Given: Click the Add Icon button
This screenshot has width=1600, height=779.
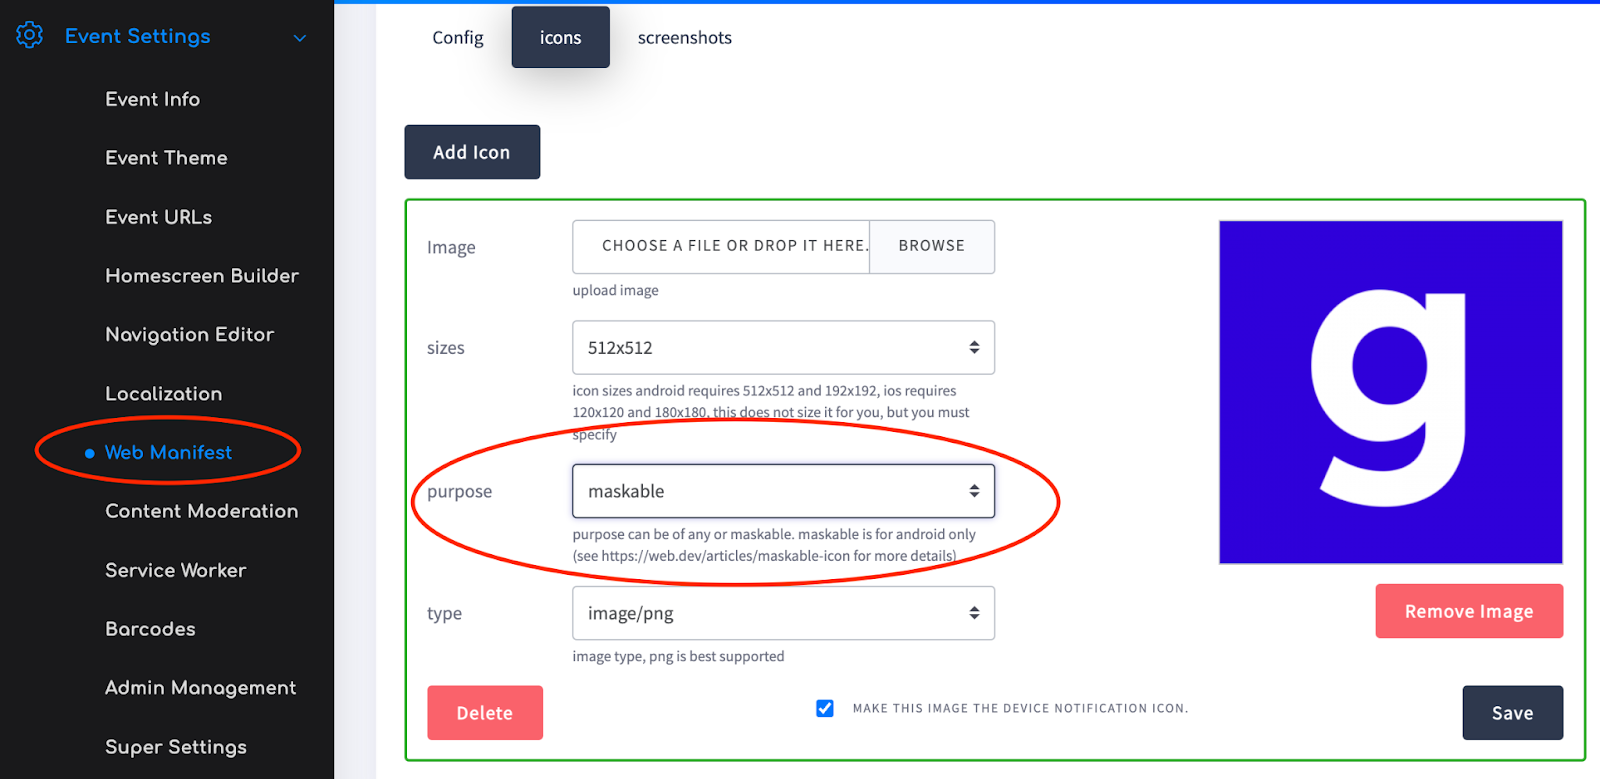Looking at the screenshot, I should coord(472,152).
